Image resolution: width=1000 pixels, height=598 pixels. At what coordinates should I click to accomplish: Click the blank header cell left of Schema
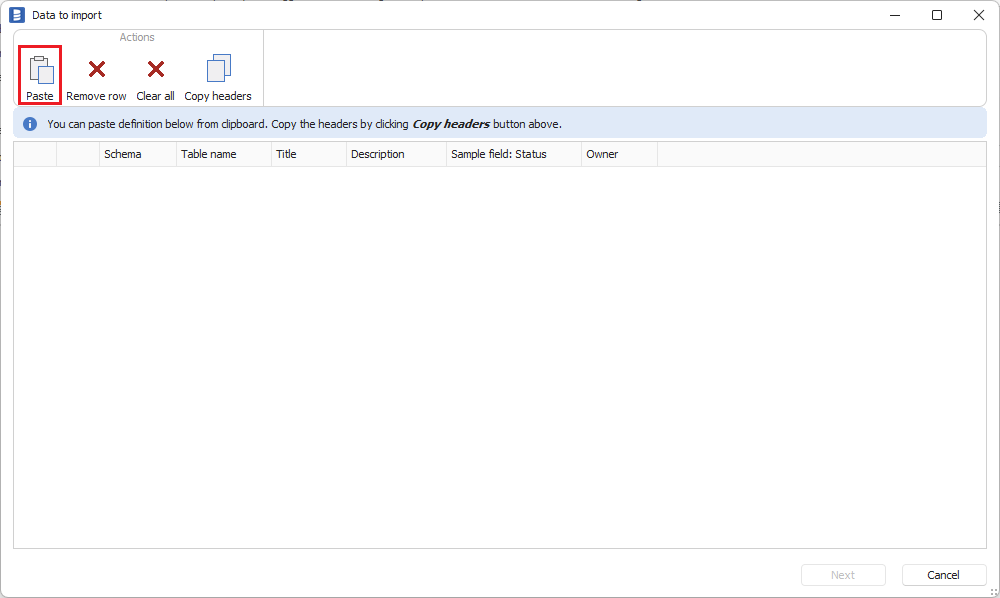[78, 154]
